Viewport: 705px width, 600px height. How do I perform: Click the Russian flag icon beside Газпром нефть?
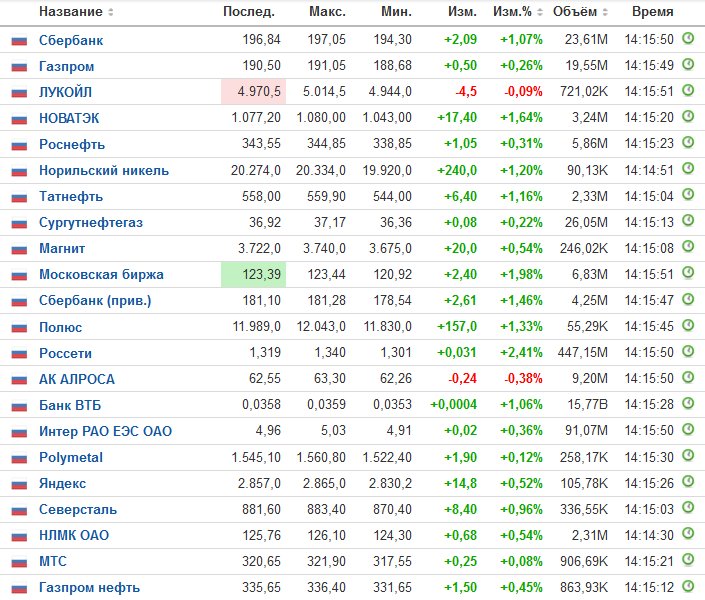[19, 588]
